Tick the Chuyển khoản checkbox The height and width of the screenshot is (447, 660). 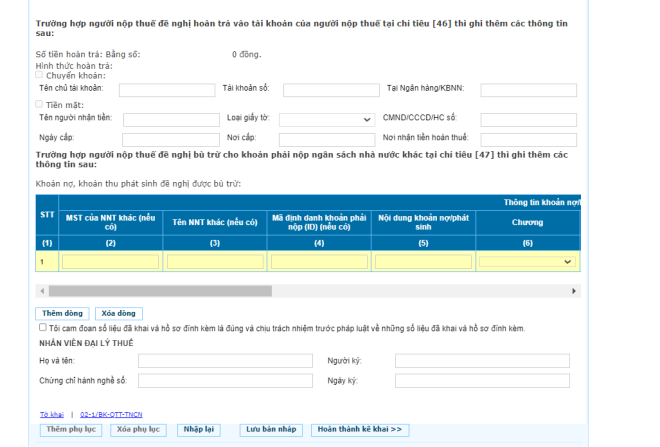coord(40,75)
